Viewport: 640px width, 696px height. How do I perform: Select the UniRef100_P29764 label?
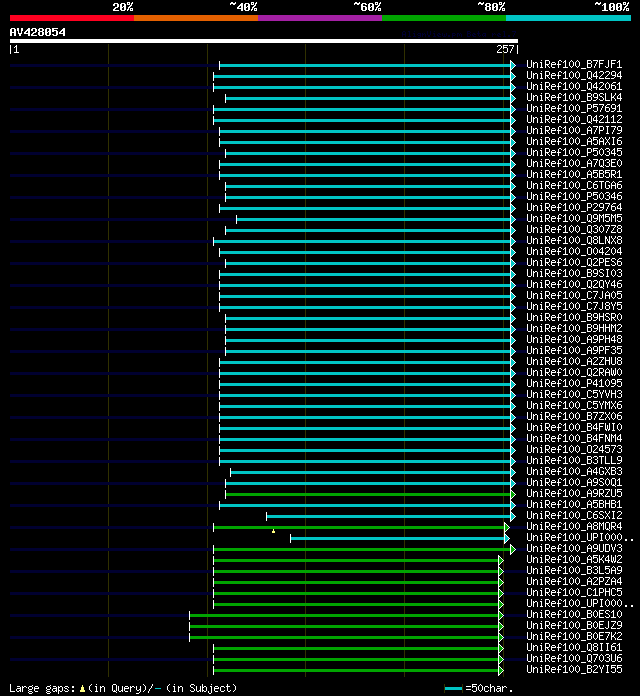(574, 207)
